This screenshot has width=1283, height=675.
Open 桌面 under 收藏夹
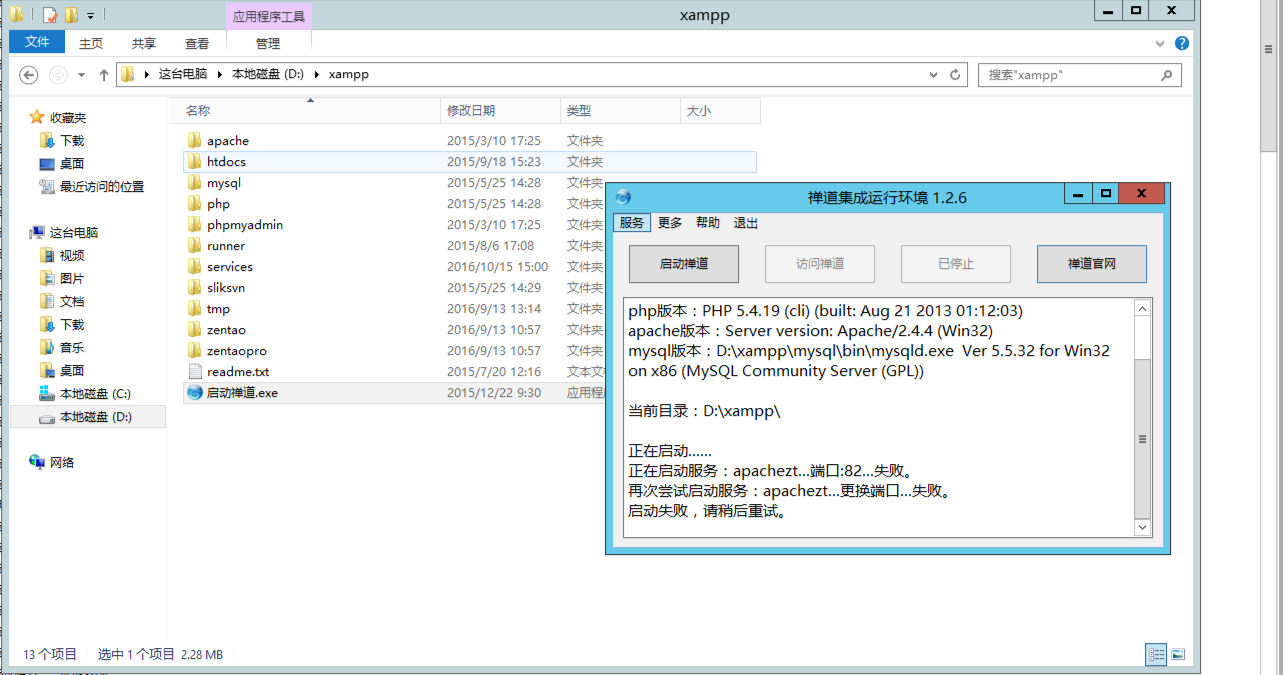[x=72, y=164]
